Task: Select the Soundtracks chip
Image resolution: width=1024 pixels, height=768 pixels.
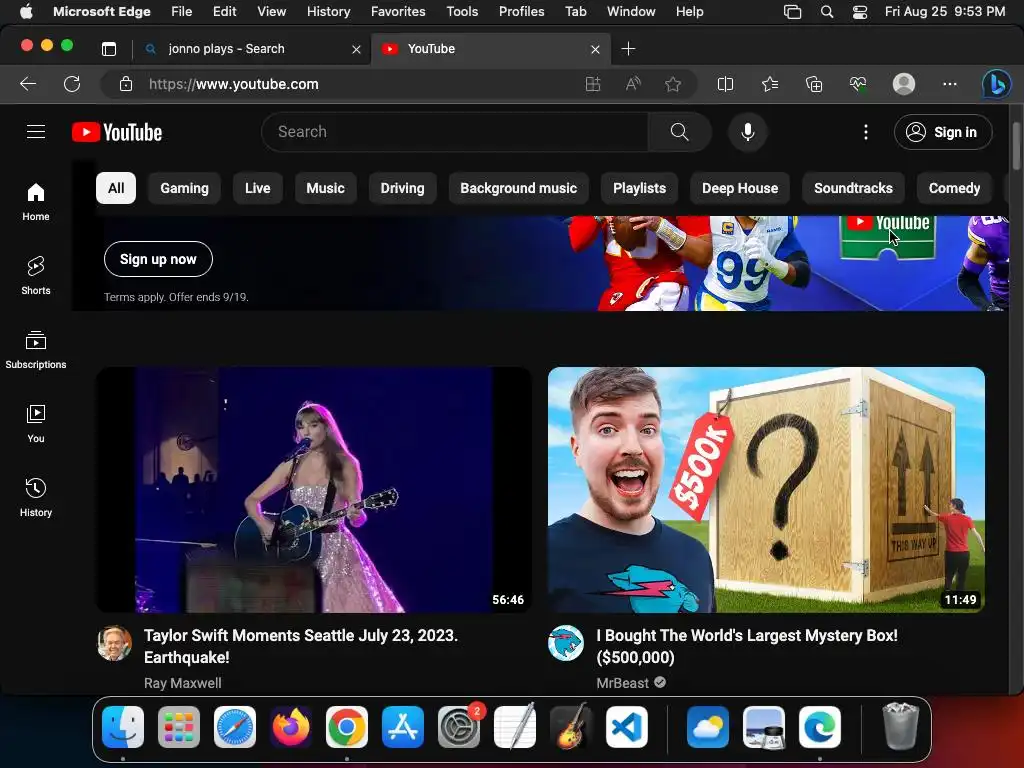Action: [853, 188]
